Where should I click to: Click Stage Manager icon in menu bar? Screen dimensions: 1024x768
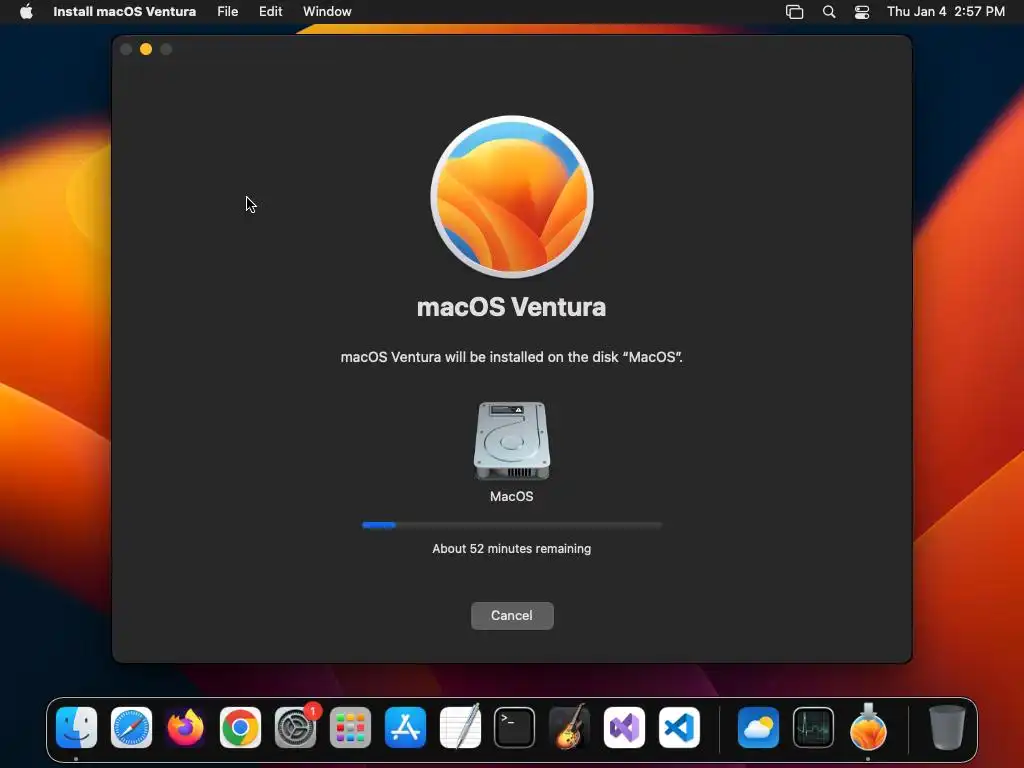tap(794, 12)
